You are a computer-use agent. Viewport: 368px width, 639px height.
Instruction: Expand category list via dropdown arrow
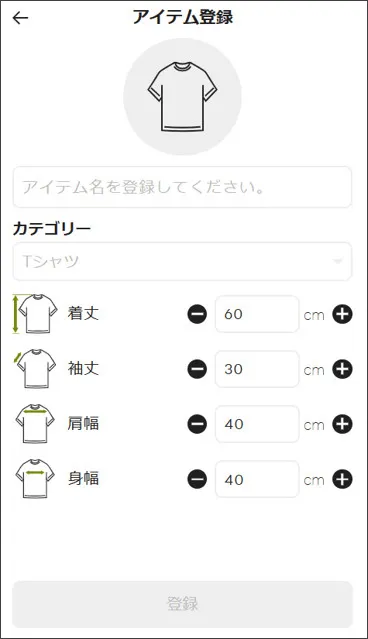pyautogui.click(x=337, y=261)
